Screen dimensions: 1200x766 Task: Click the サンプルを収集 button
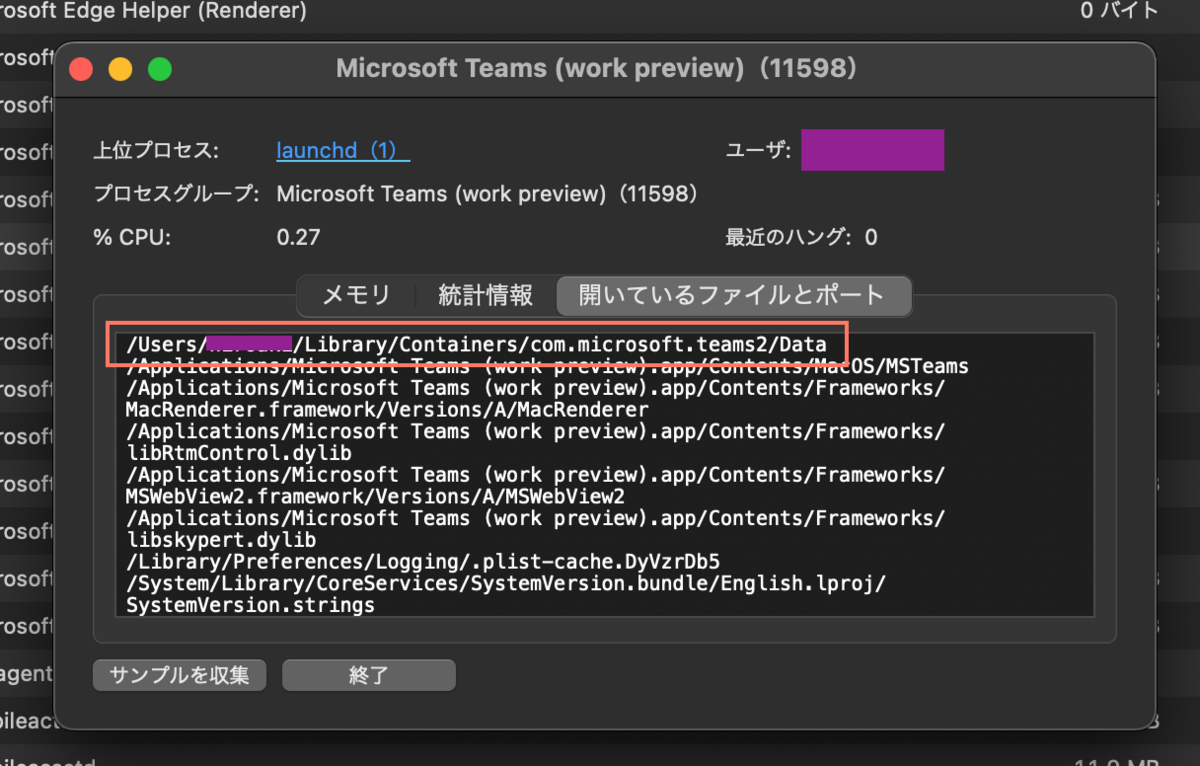pos(180,675)
